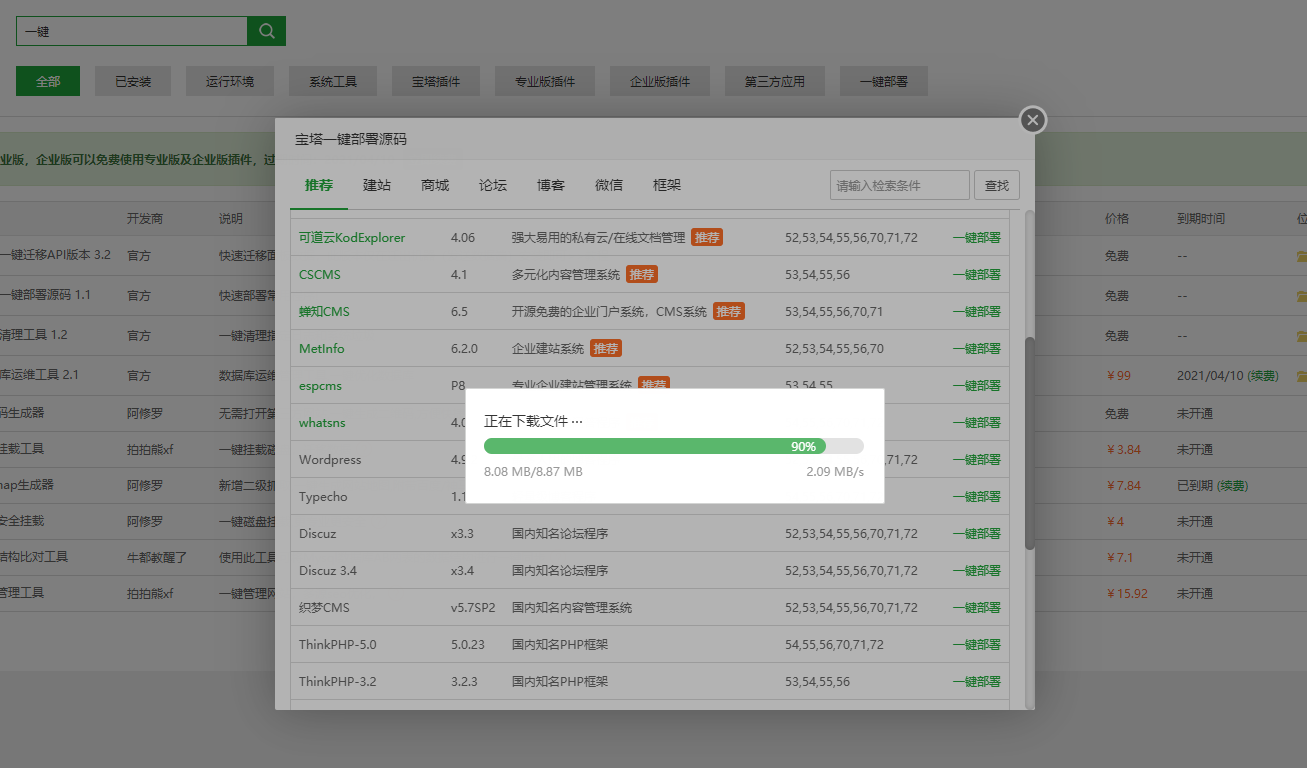Open the whatsns link

(x=322, y=423)
